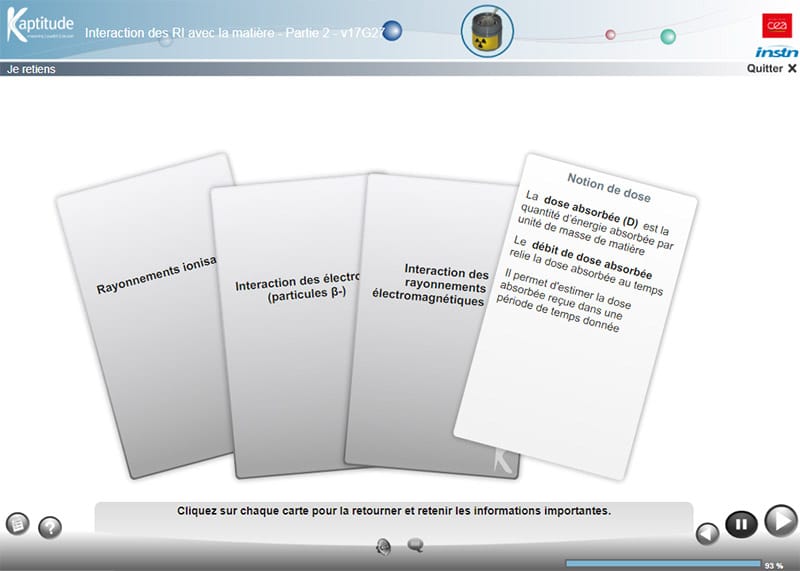Open the help question mark icon
Image resolution: width=800 pixels, height=571 pixels.
click(49, 527)
